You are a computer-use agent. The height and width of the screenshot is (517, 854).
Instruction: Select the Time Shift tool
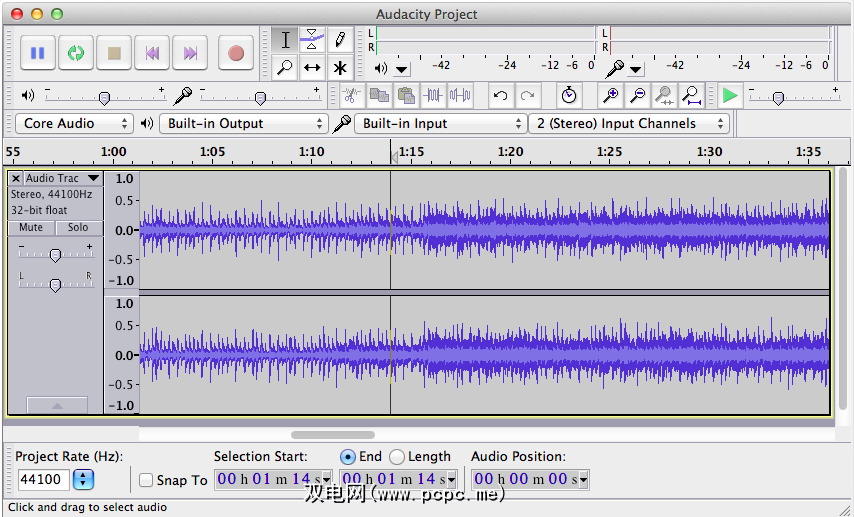[313, 68]
